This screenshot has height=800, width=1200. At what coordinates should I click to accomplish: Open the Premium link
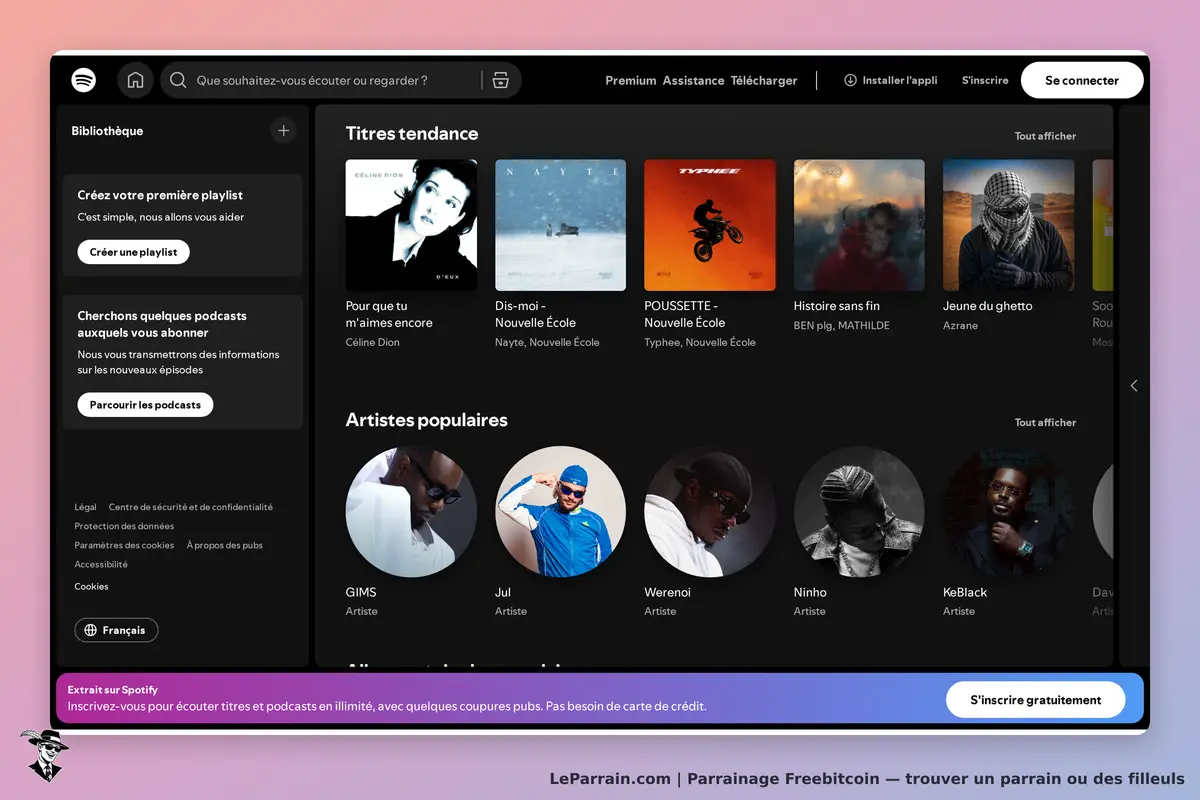(x=631, y=80)
